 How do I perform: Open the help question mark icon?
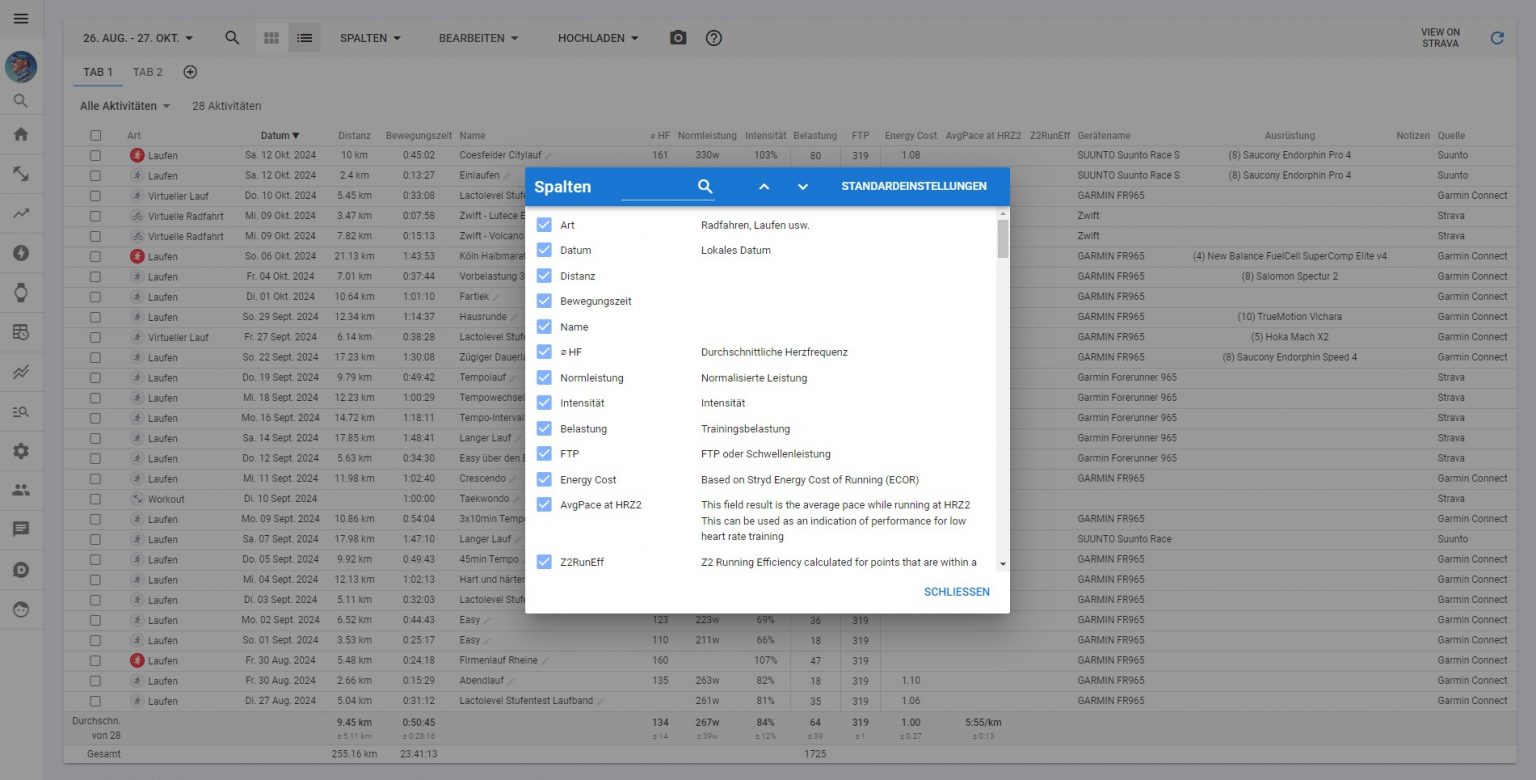click(x=714, y=38)
